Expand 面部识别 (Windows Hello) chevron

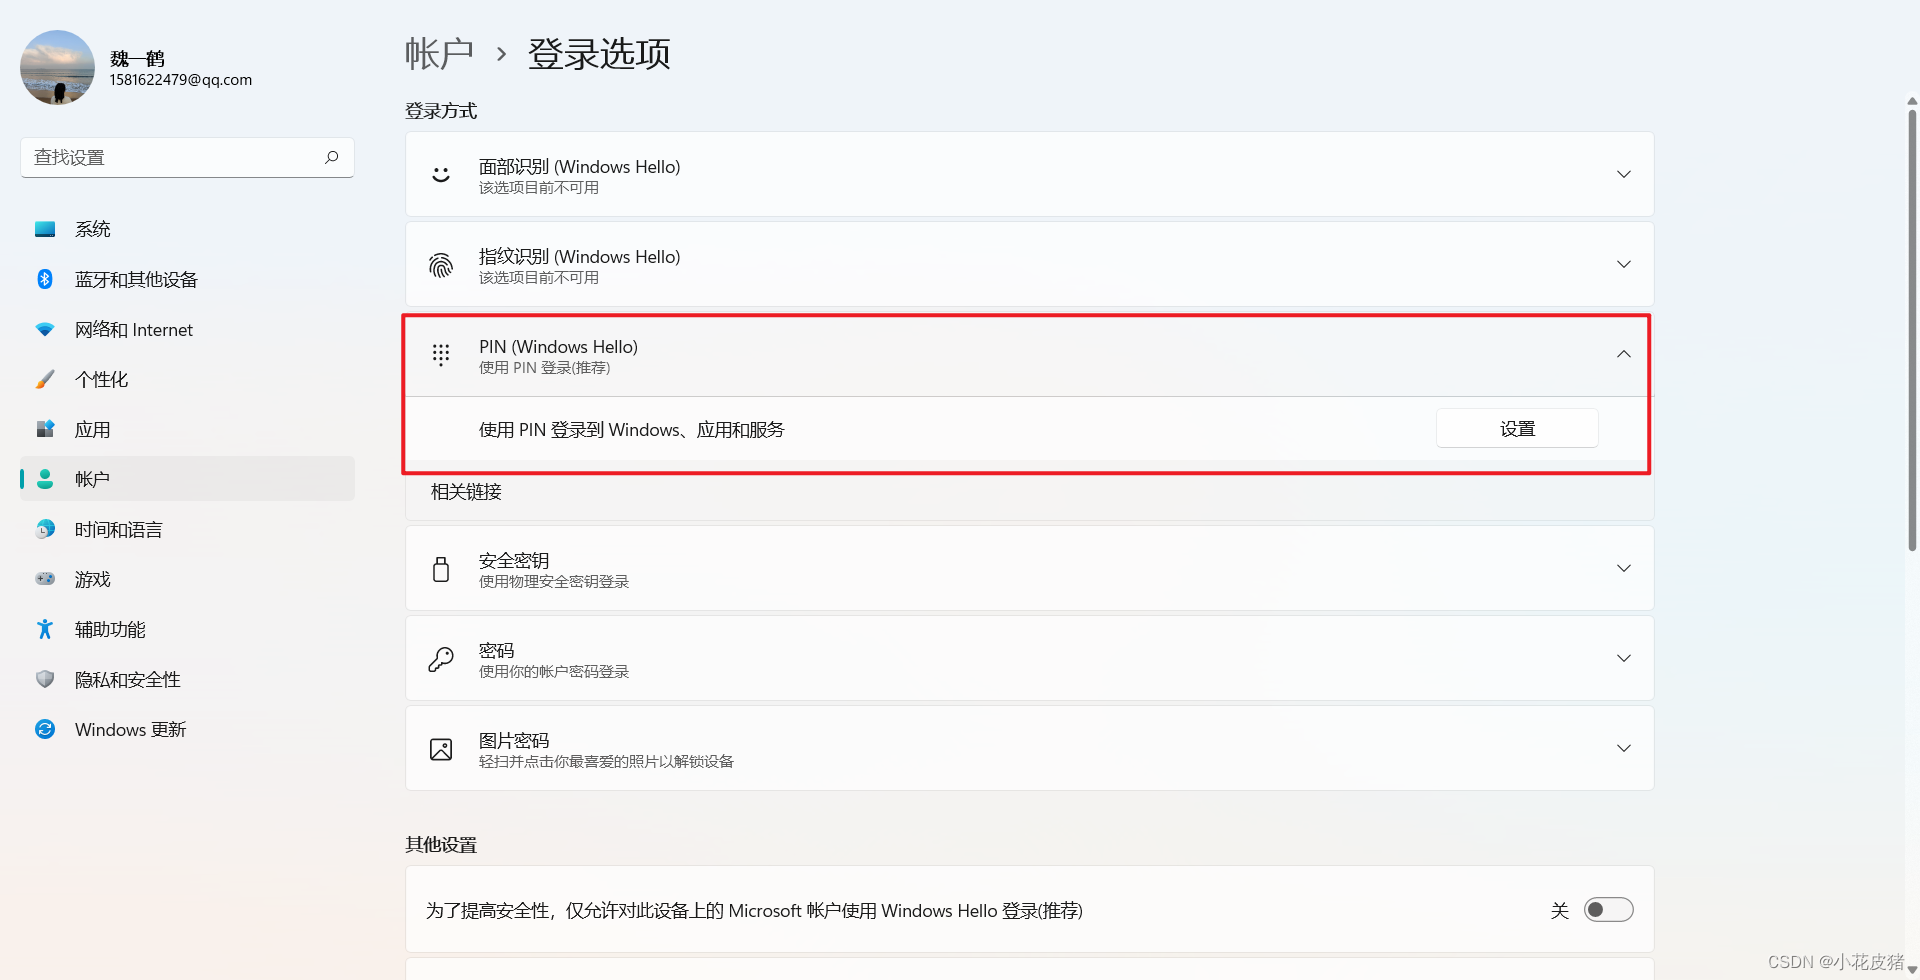(1624, 174)
